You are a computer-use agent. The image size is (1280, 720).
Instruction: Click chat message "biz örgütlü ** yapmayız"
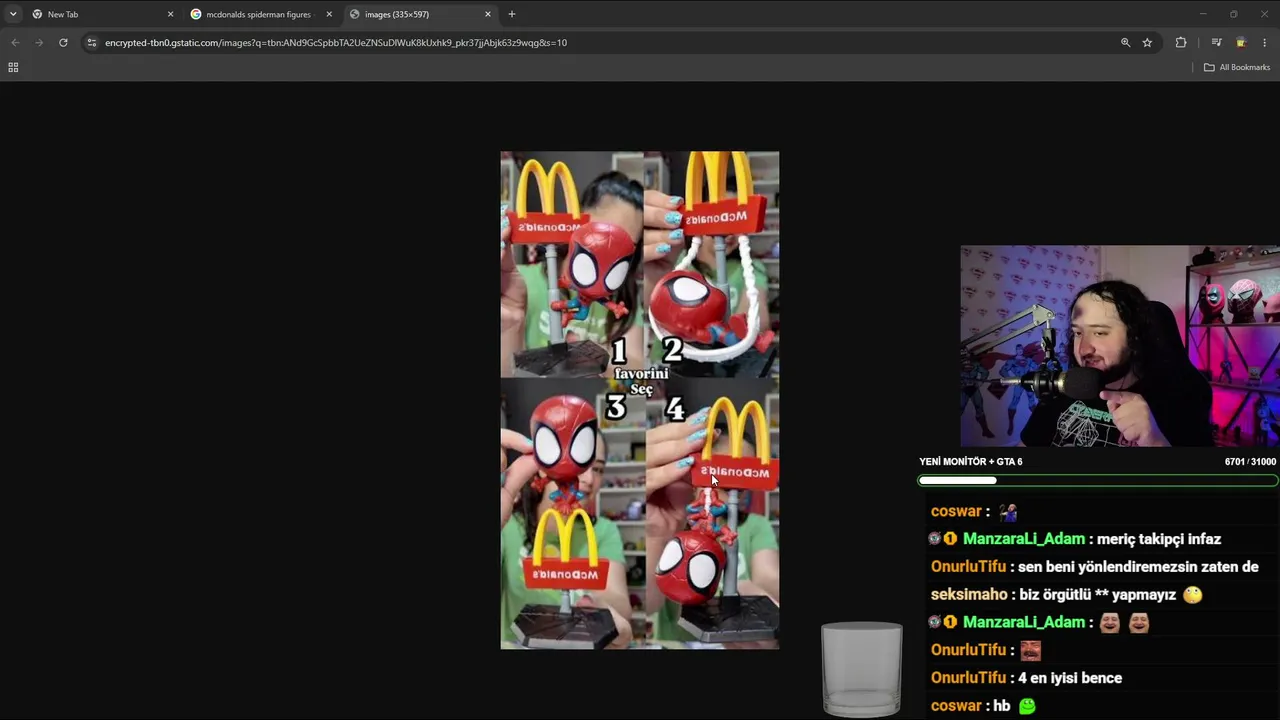coord(1098,595)
